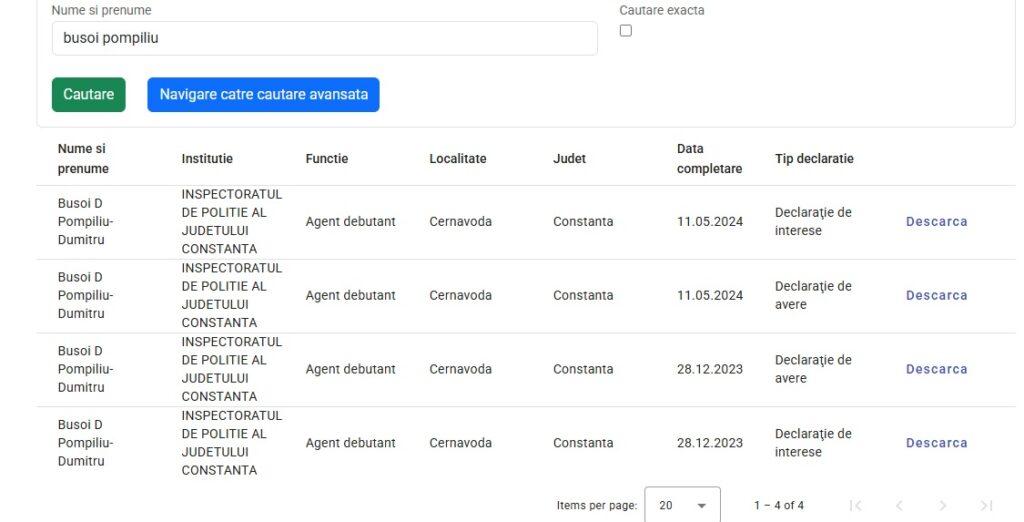Select the Functie column header
The image size is (1024, 522).
click(x=327, y=159)
